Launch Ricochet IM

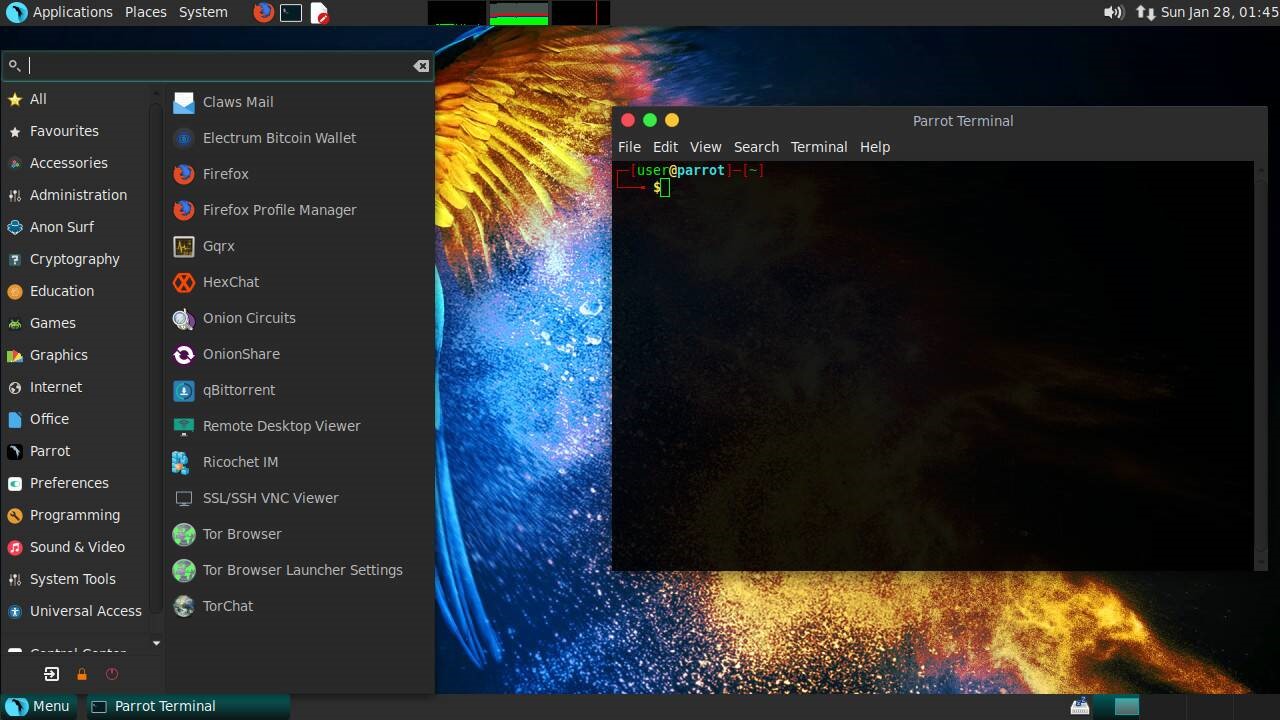click(240, 462)
